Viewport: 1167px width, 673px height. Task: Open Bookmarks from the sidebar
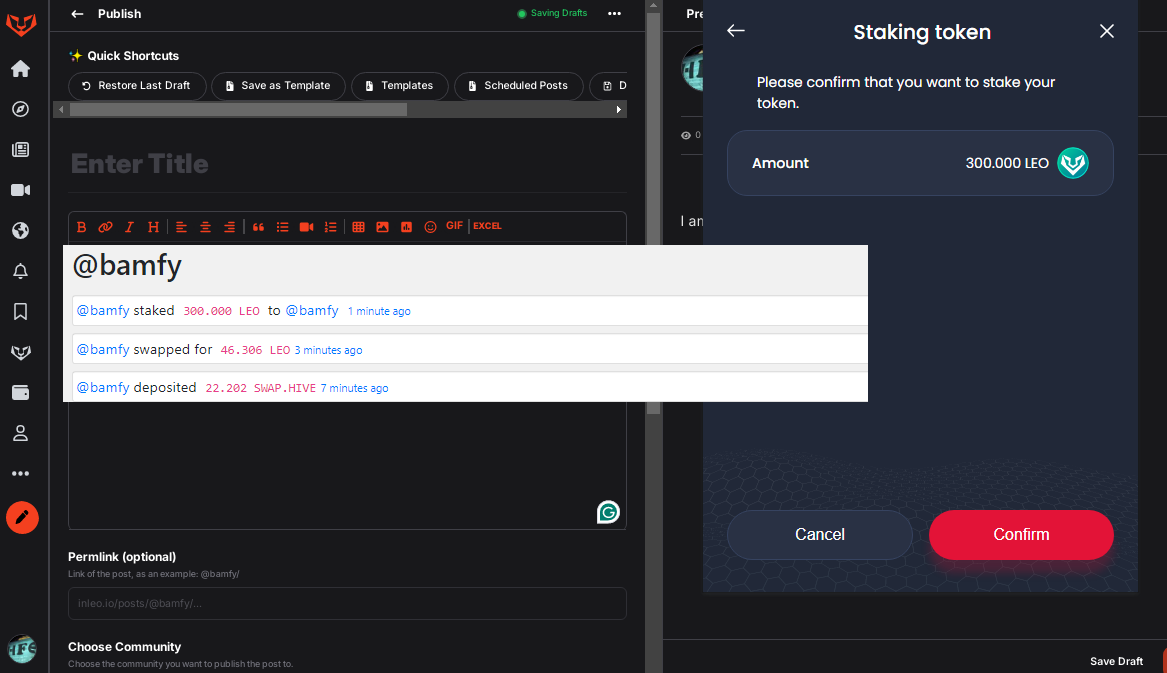pos(20,311)
